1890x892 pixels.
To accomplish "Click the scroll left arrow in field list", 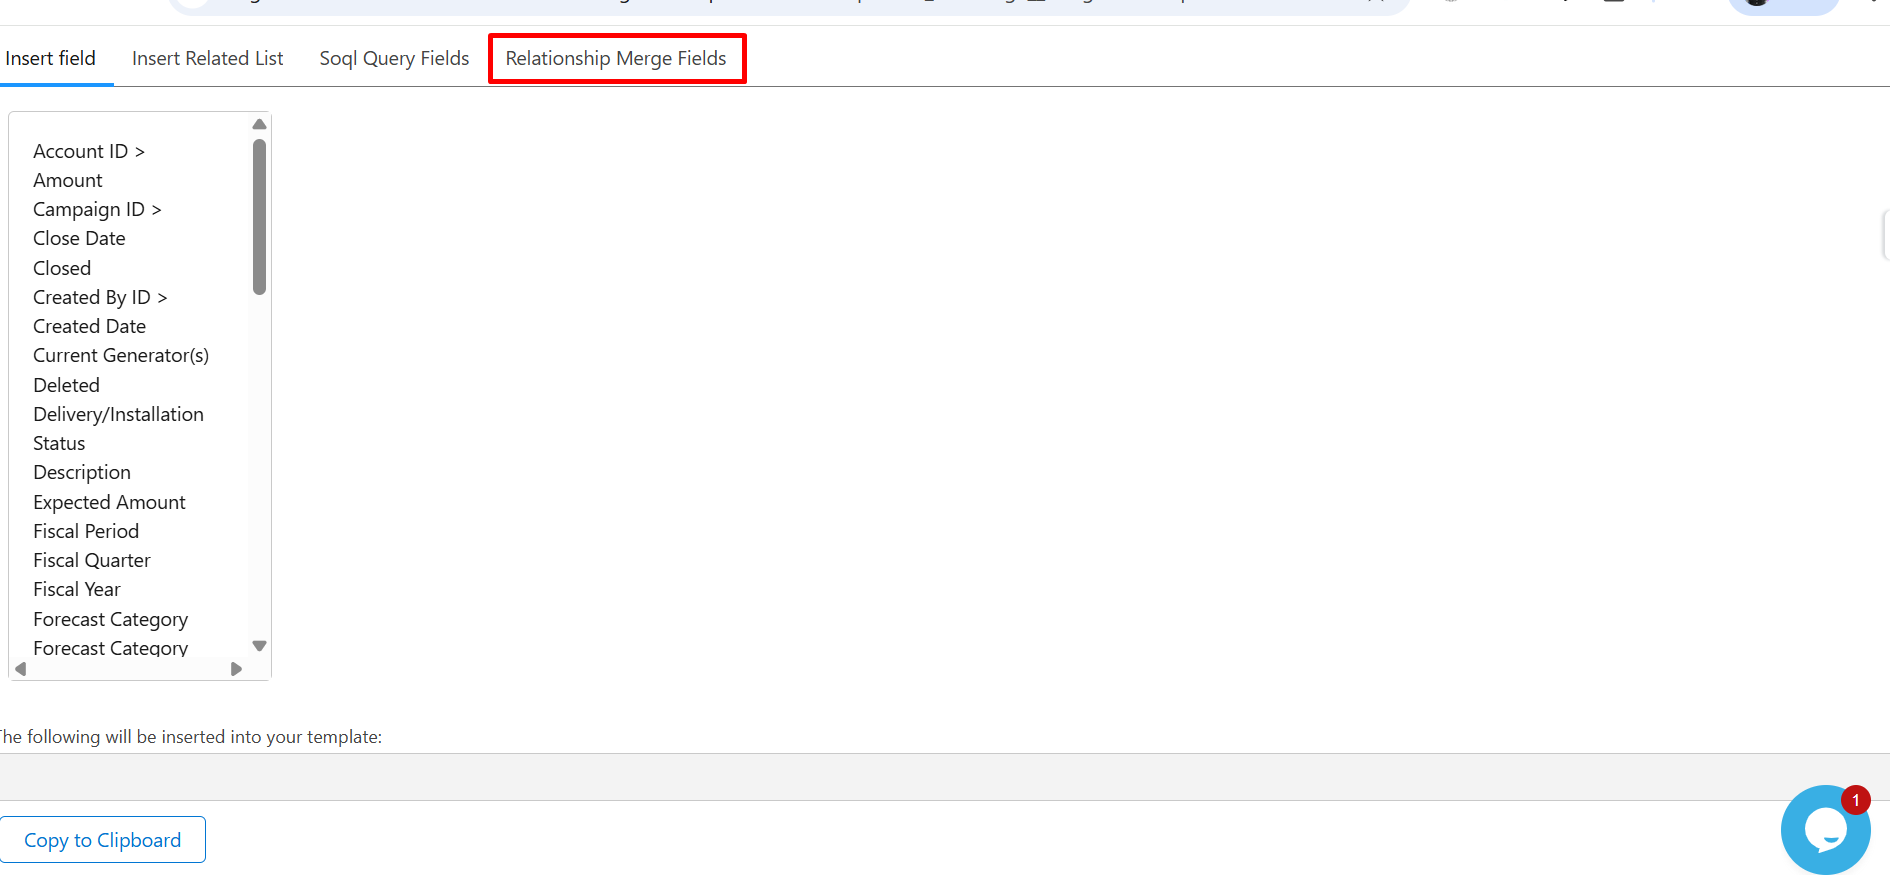I will pos(20,669).
